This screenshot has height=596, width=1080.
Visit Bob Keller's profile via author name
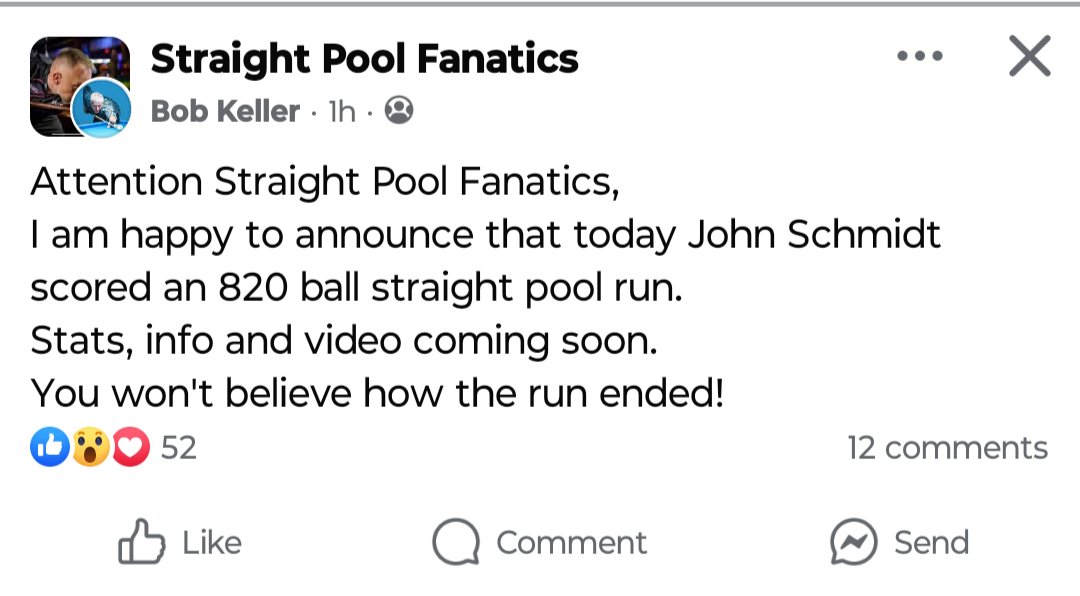click(225, 111)
